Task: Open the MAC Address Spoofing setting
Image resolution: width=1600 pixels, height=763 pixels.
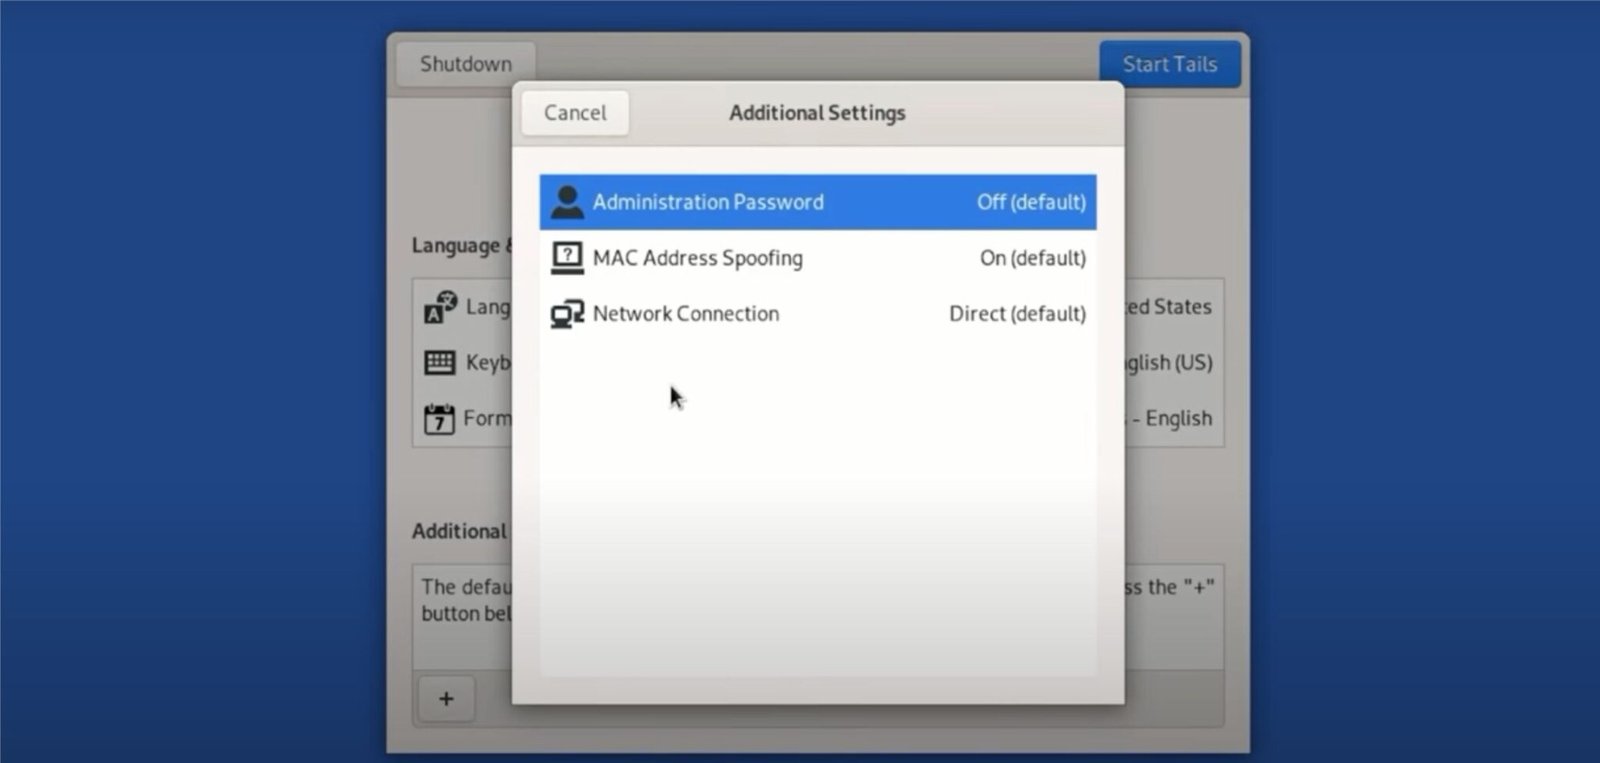Action: pyautogui.click(x=697, y=258)
